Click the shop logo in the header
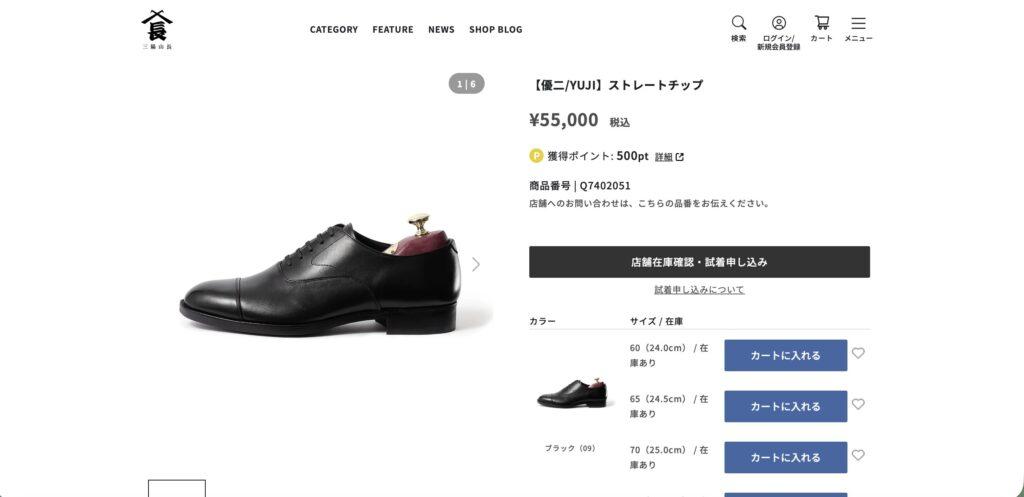1024x497 pixels. point(157,30)
